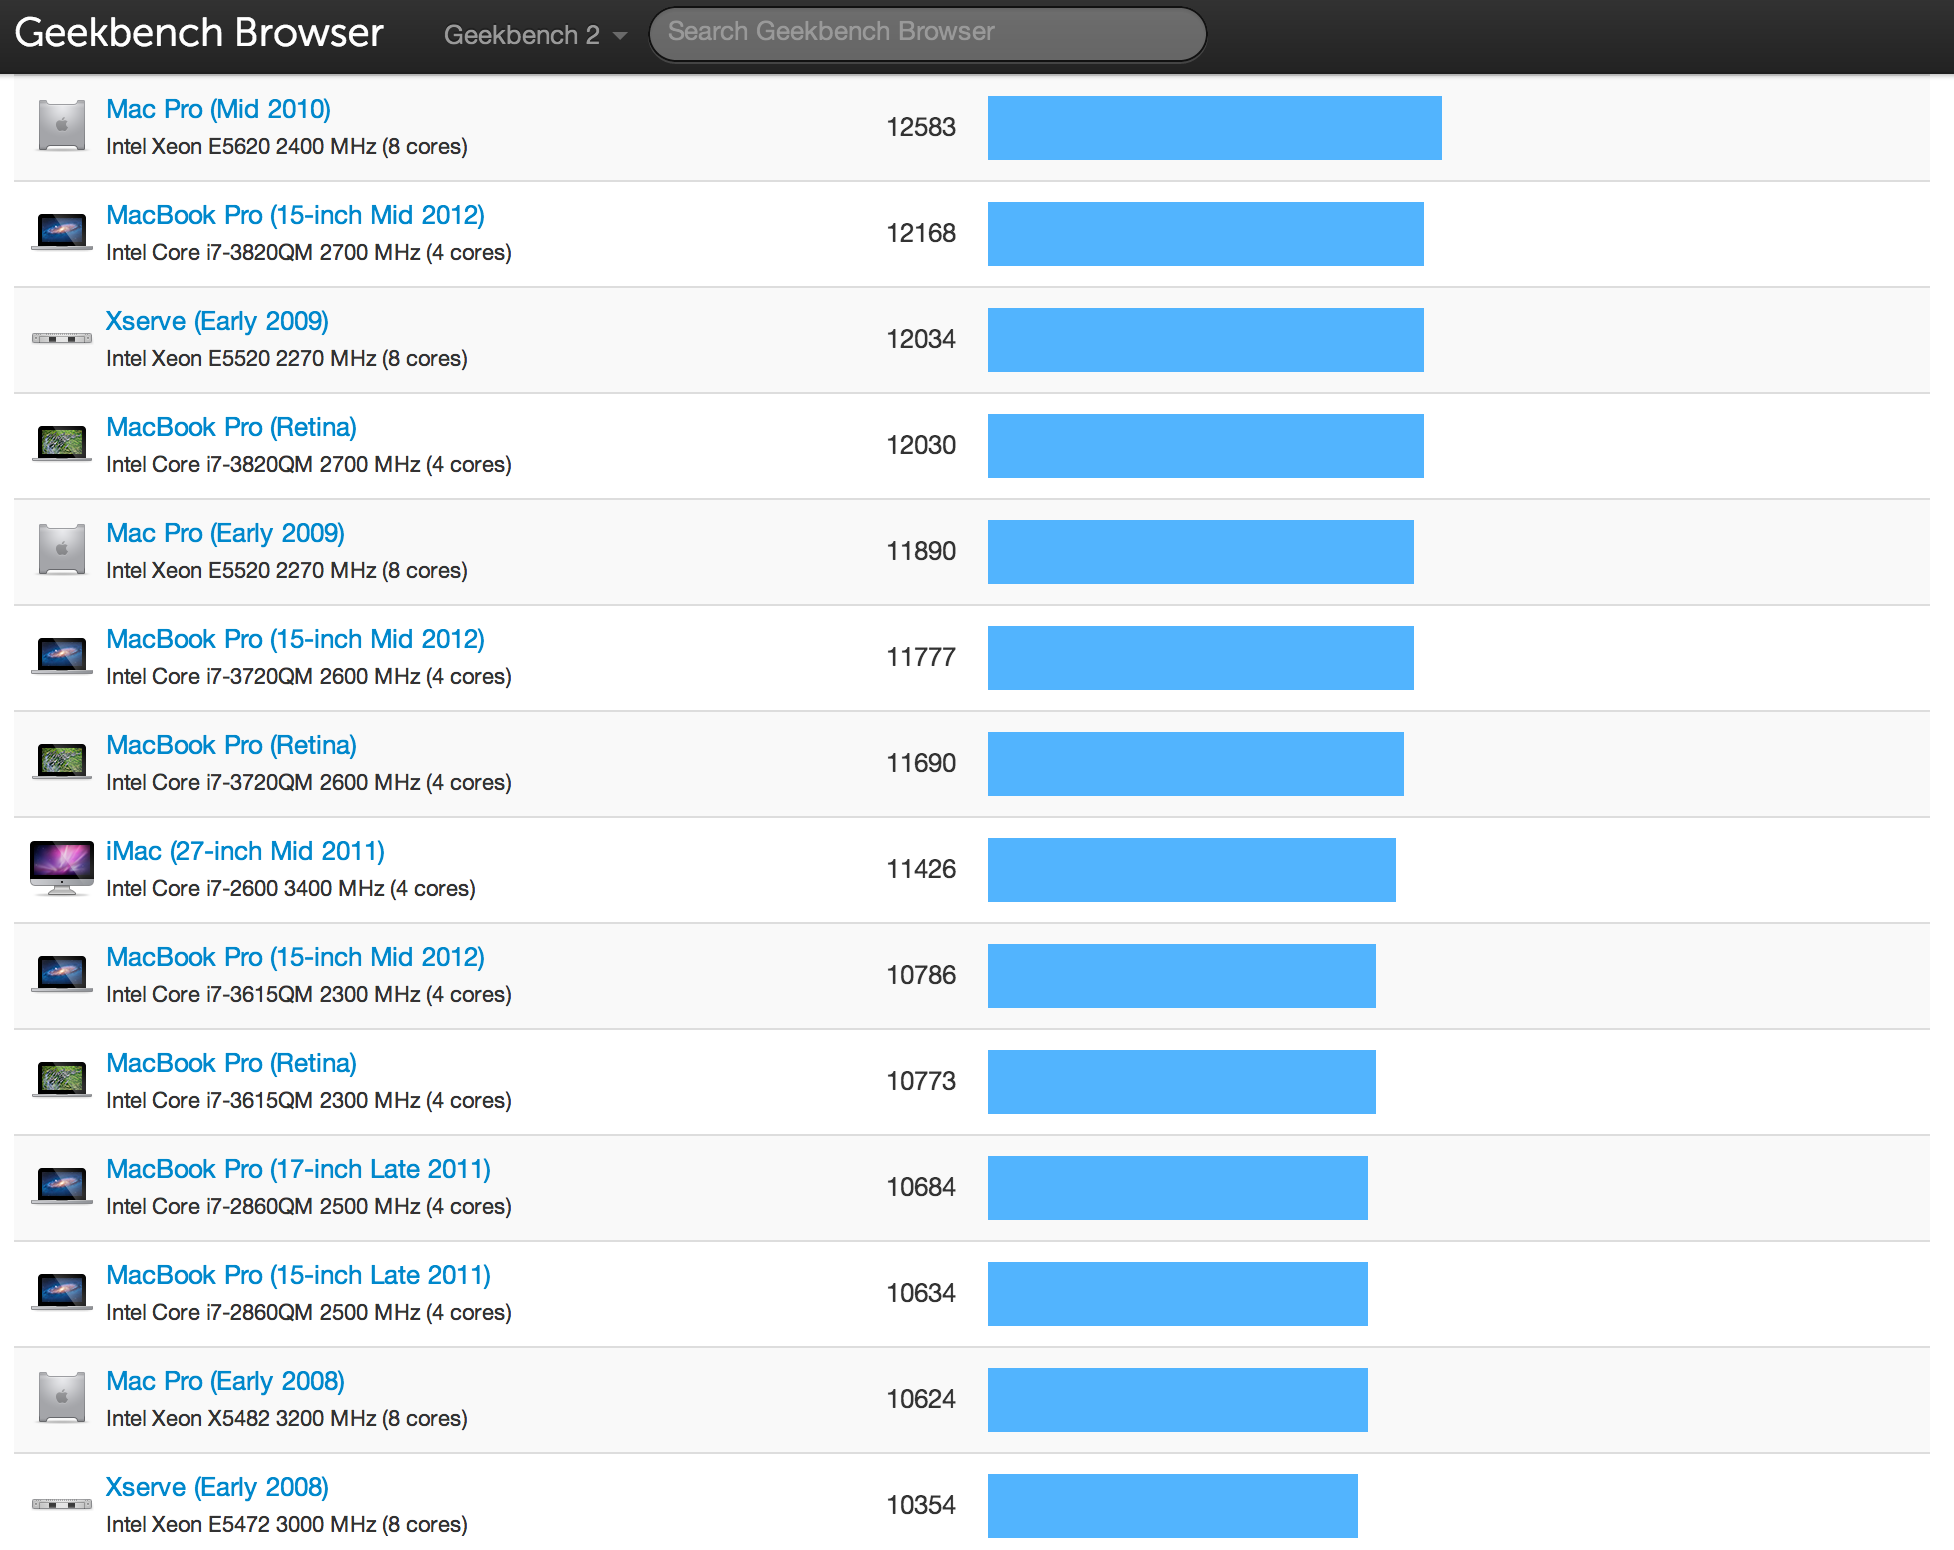This screenshot has height=1550, width=1954.
Task: Focus the Search Geekbench Browser field
Action: [927, 34]
